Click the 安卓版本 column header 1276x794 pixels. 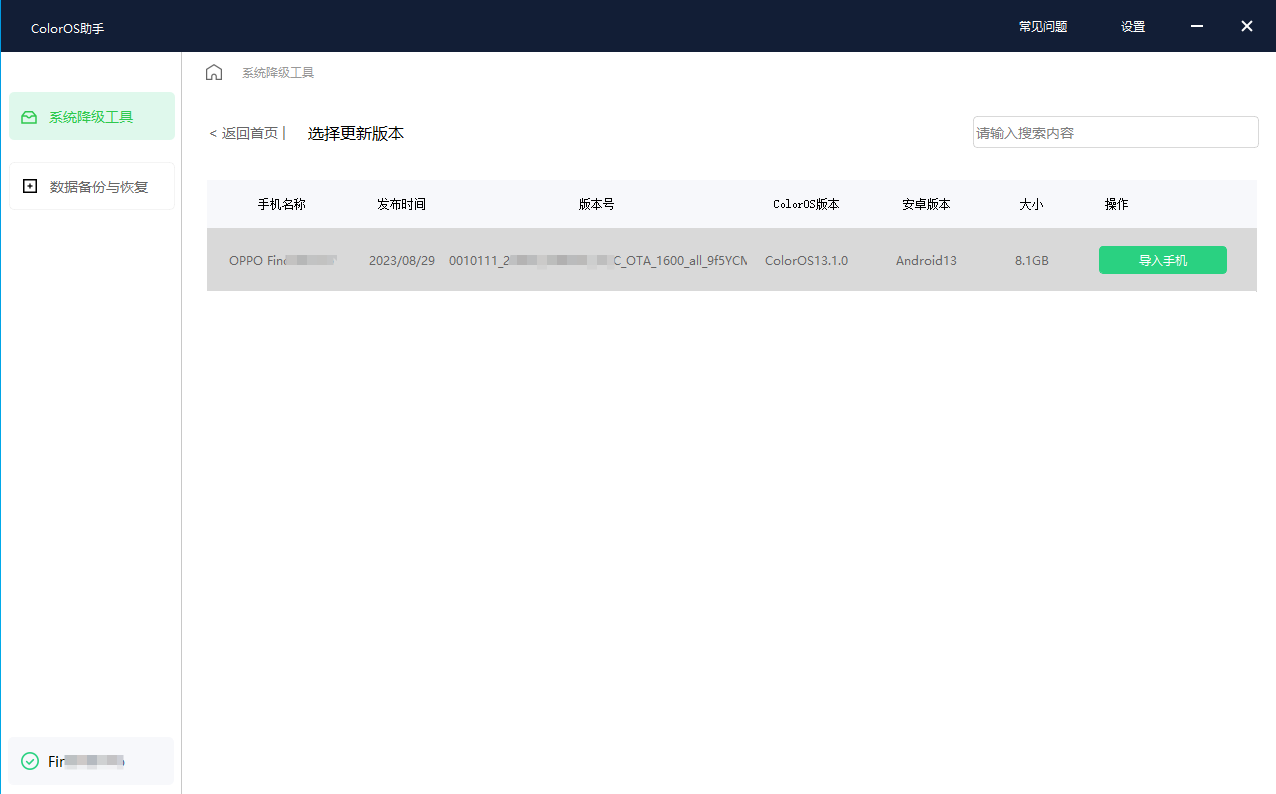pos(925,203)
